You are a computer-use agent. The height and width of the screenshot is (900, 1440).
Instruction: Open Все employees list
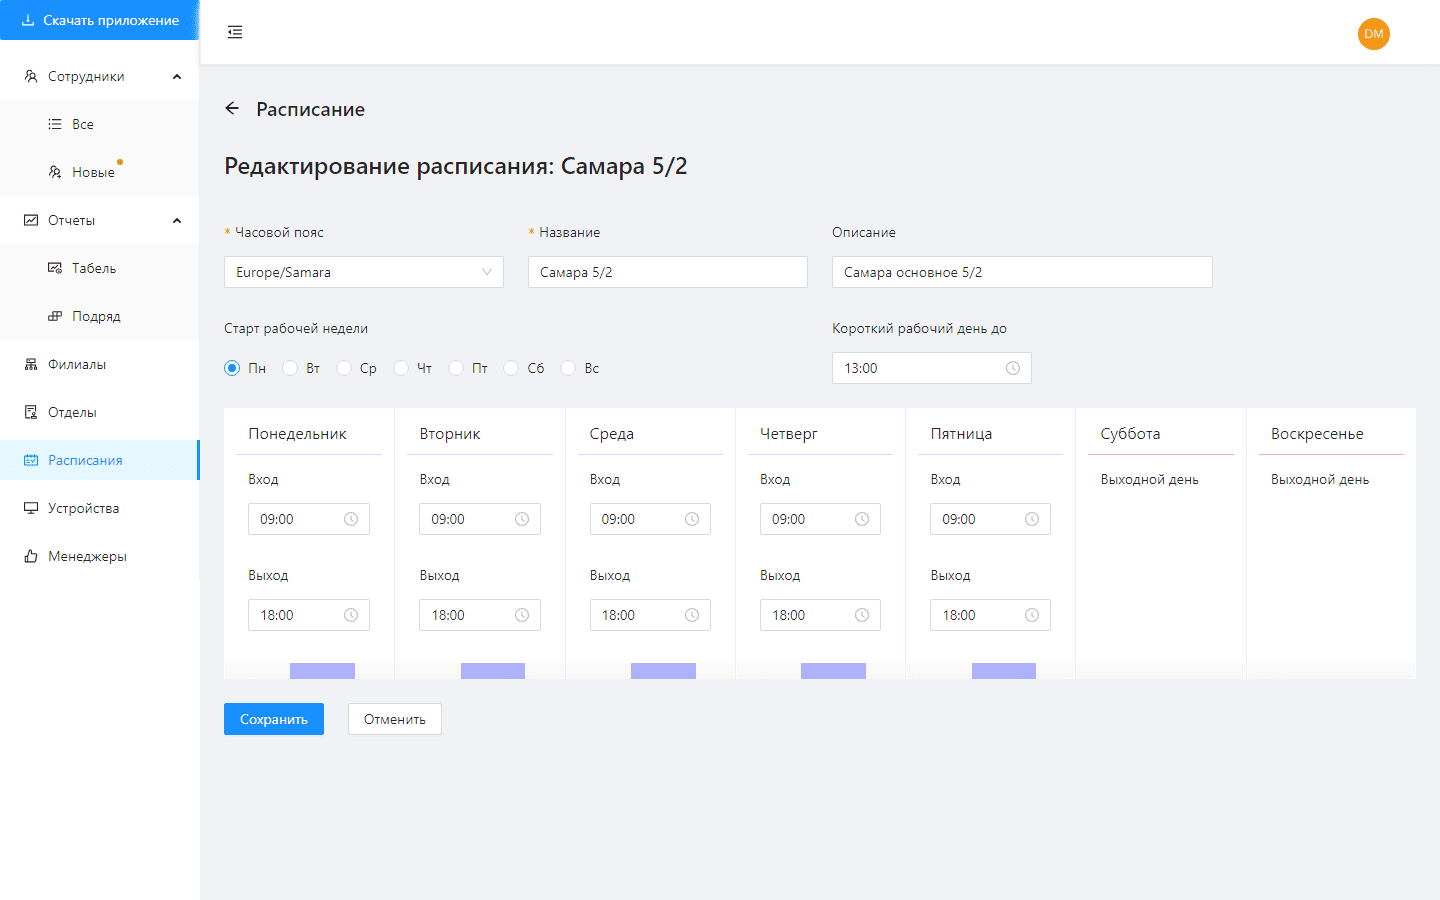(x=100, y=124)
